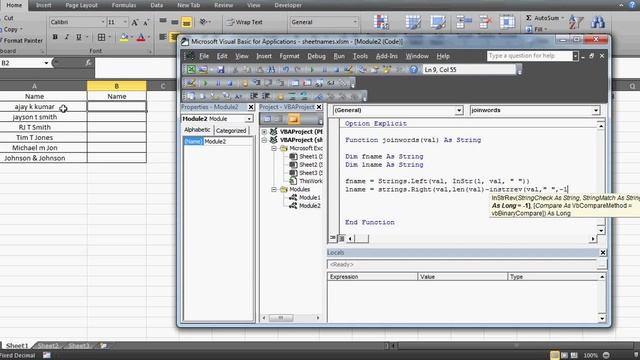The image size is (640, 360).
Task: Click View Microsoft Excel icon in VBA toolbar
Action: (191, 69)
